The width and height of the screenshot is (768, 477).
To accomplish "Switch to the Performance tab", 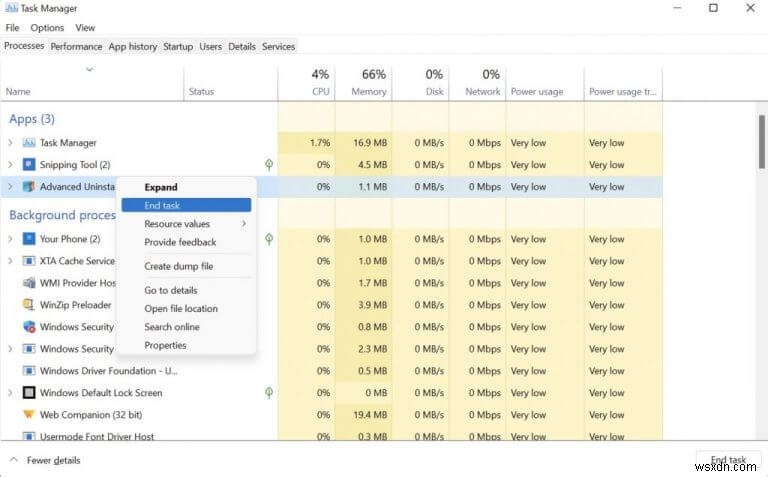I will click(x=76, y=47).
